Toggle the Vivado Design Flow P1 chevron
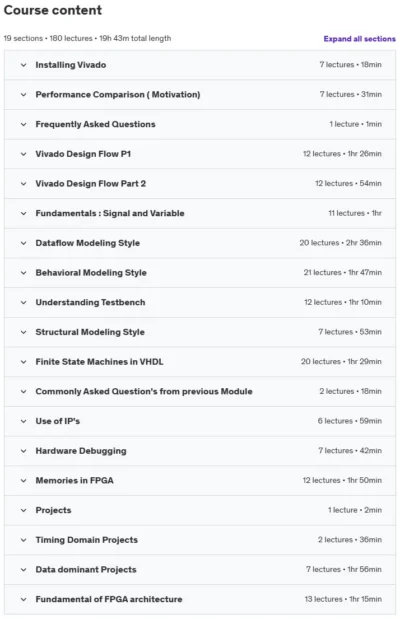400x619 pixels. click(x=24, y=154)
